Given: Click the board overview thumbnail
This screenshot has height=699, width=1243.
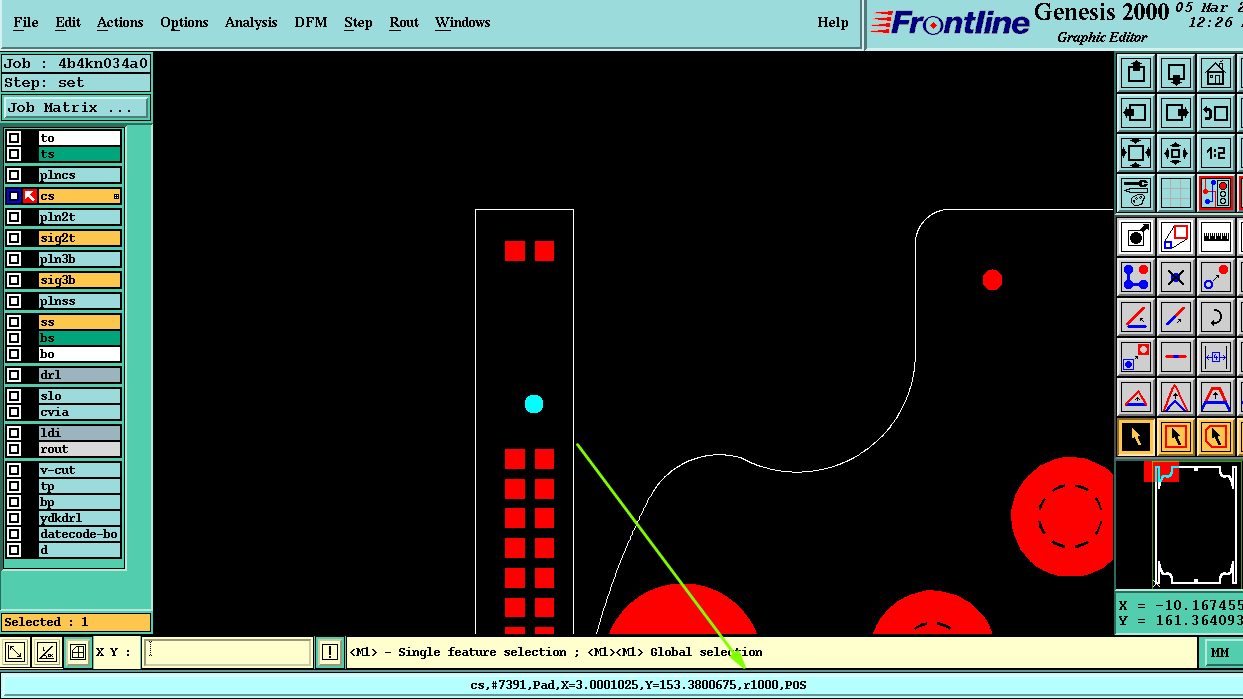Looking at the screenshot, I should [1178, 525].
